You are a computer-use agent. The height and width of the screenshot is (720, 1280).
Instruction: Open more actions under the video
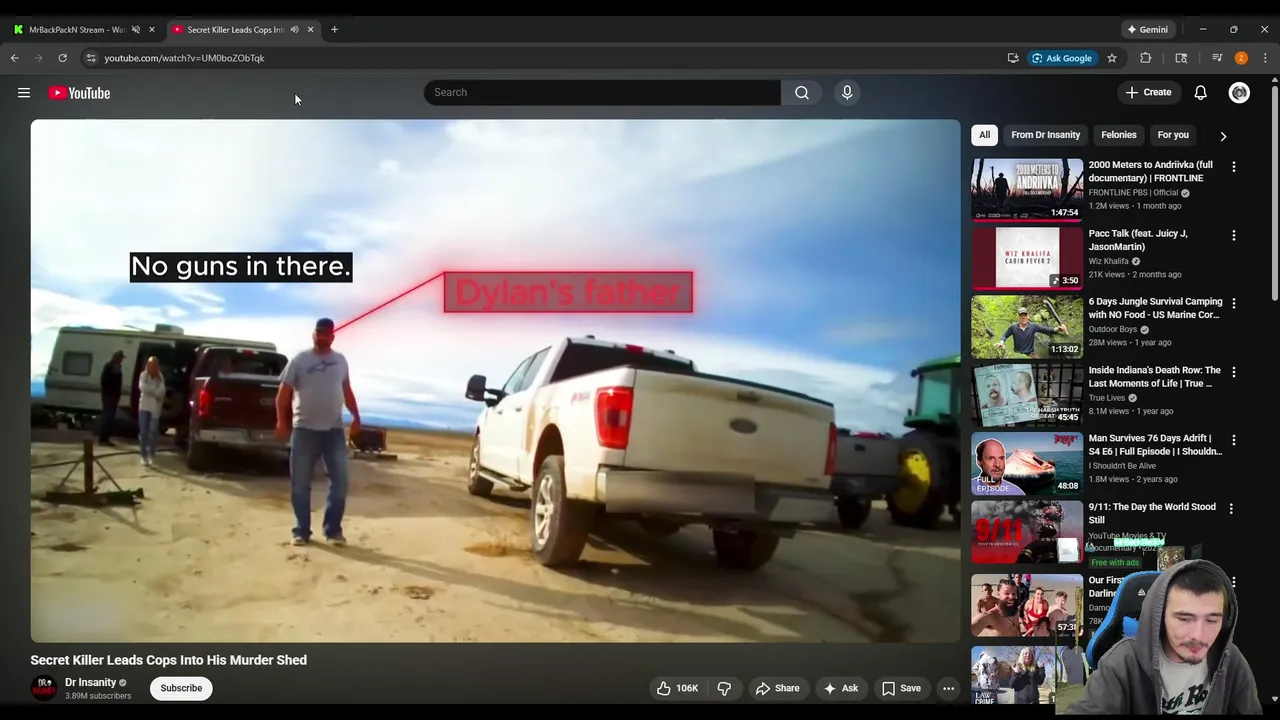(x=948, y=688)
